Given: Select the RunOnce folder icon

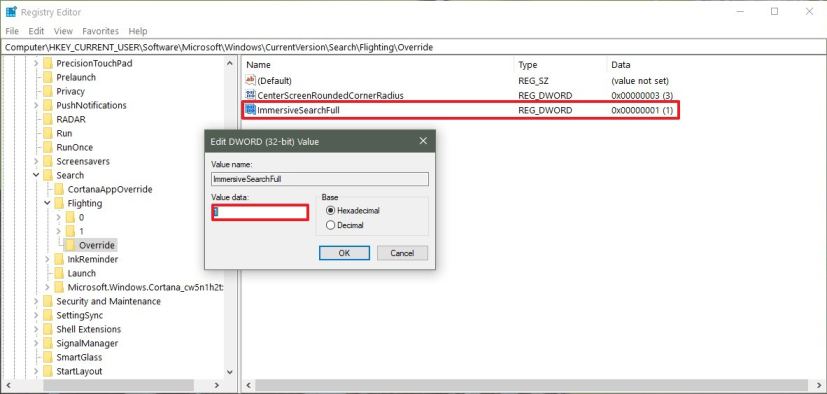Looking at the screenshot, I should (48, 147).
